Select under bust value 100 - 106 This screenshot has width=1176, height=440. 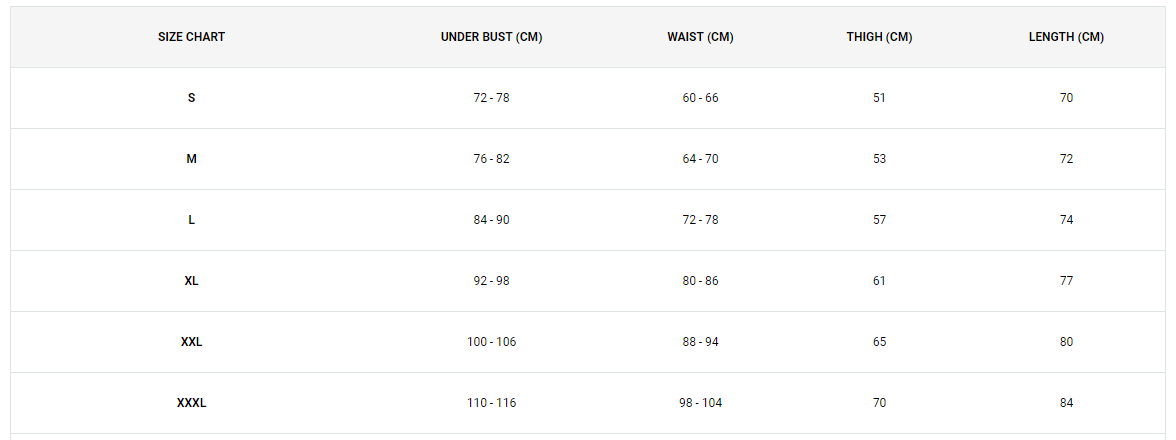point(491,342)
